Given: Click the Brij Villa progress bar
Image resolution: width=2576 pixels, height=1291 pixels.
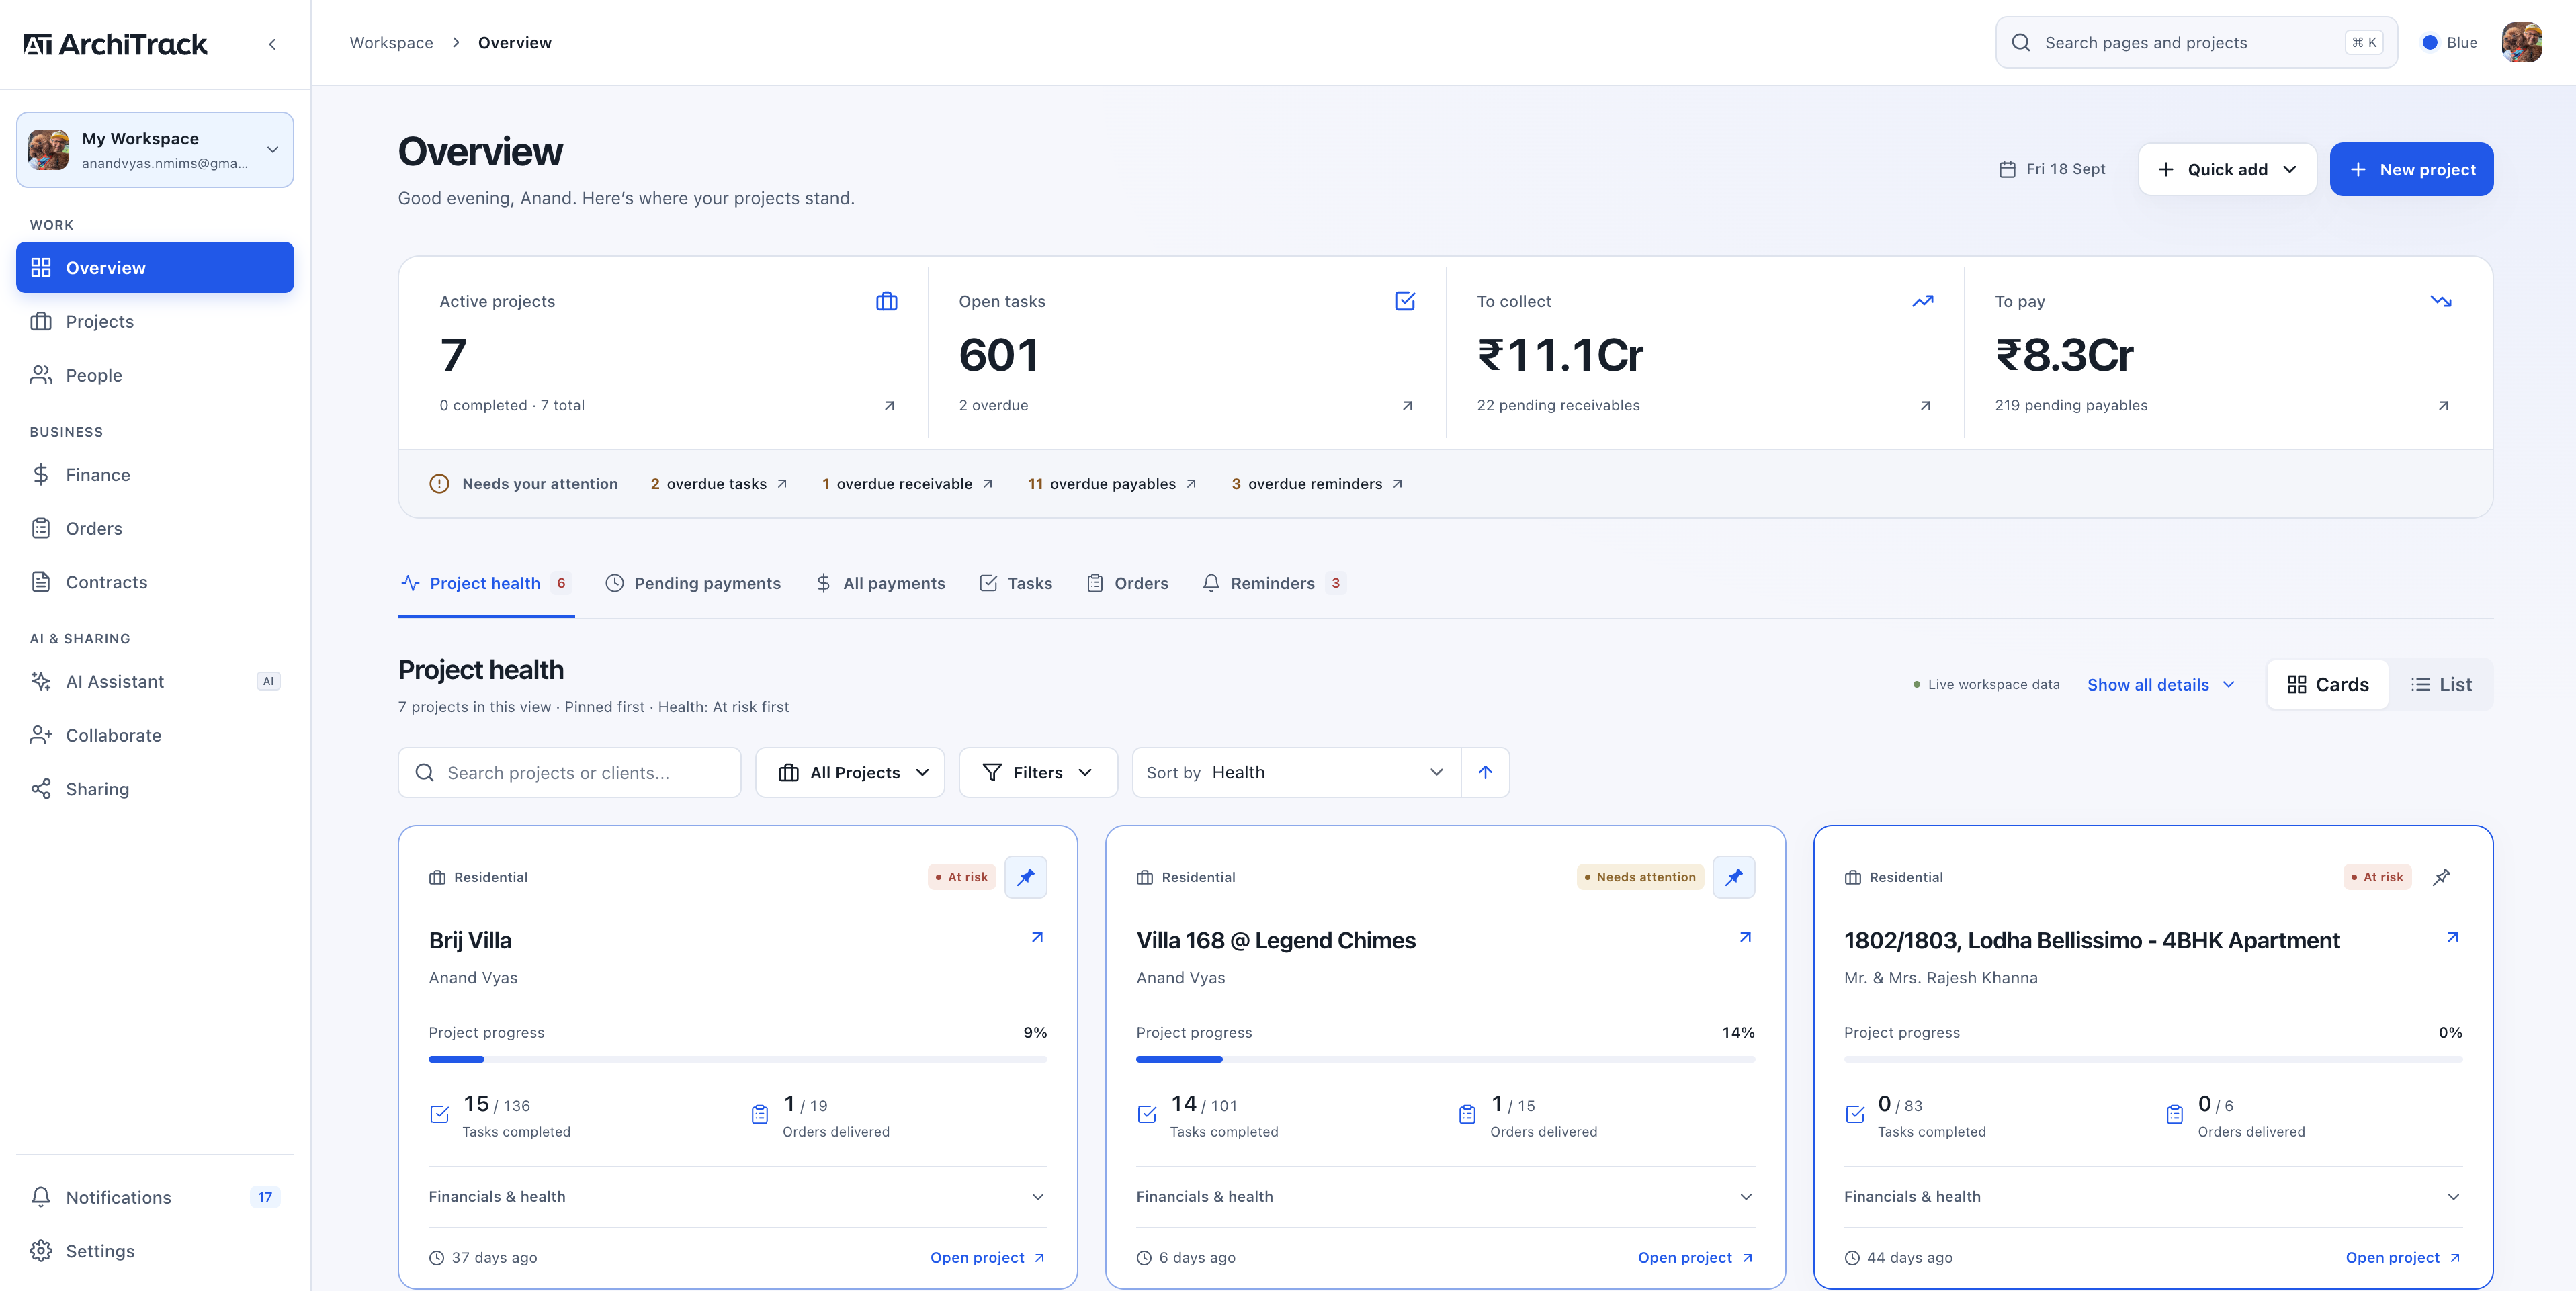Looking at the screenshot, I should coord(737,1058).
